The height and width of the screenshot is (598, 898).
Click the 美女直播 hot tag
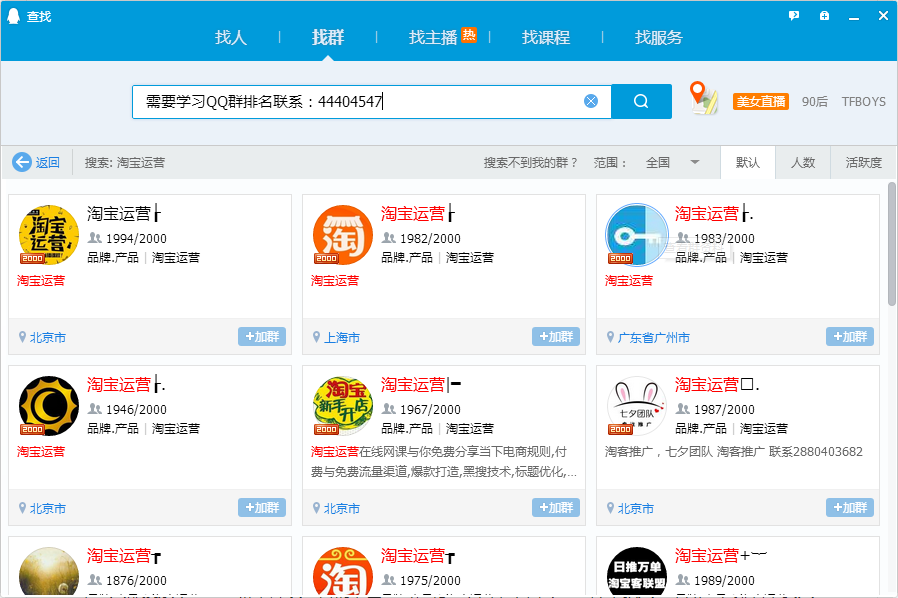[x=761, y=101]
